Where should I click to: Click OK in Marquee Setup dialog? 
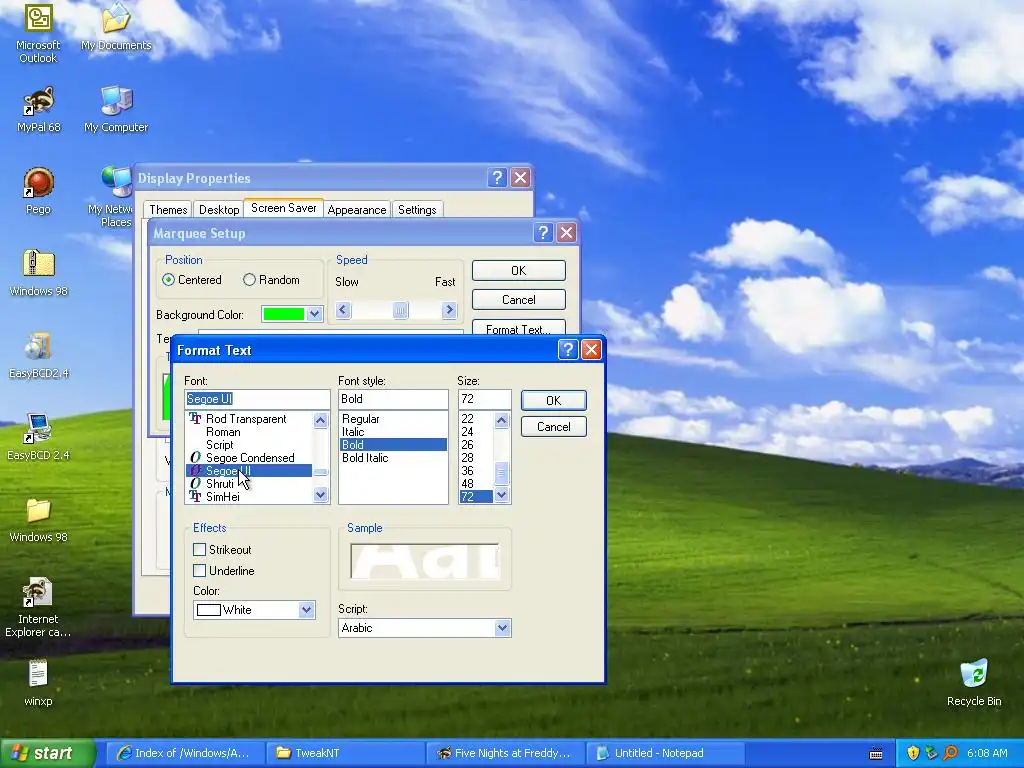pos(519,271)
